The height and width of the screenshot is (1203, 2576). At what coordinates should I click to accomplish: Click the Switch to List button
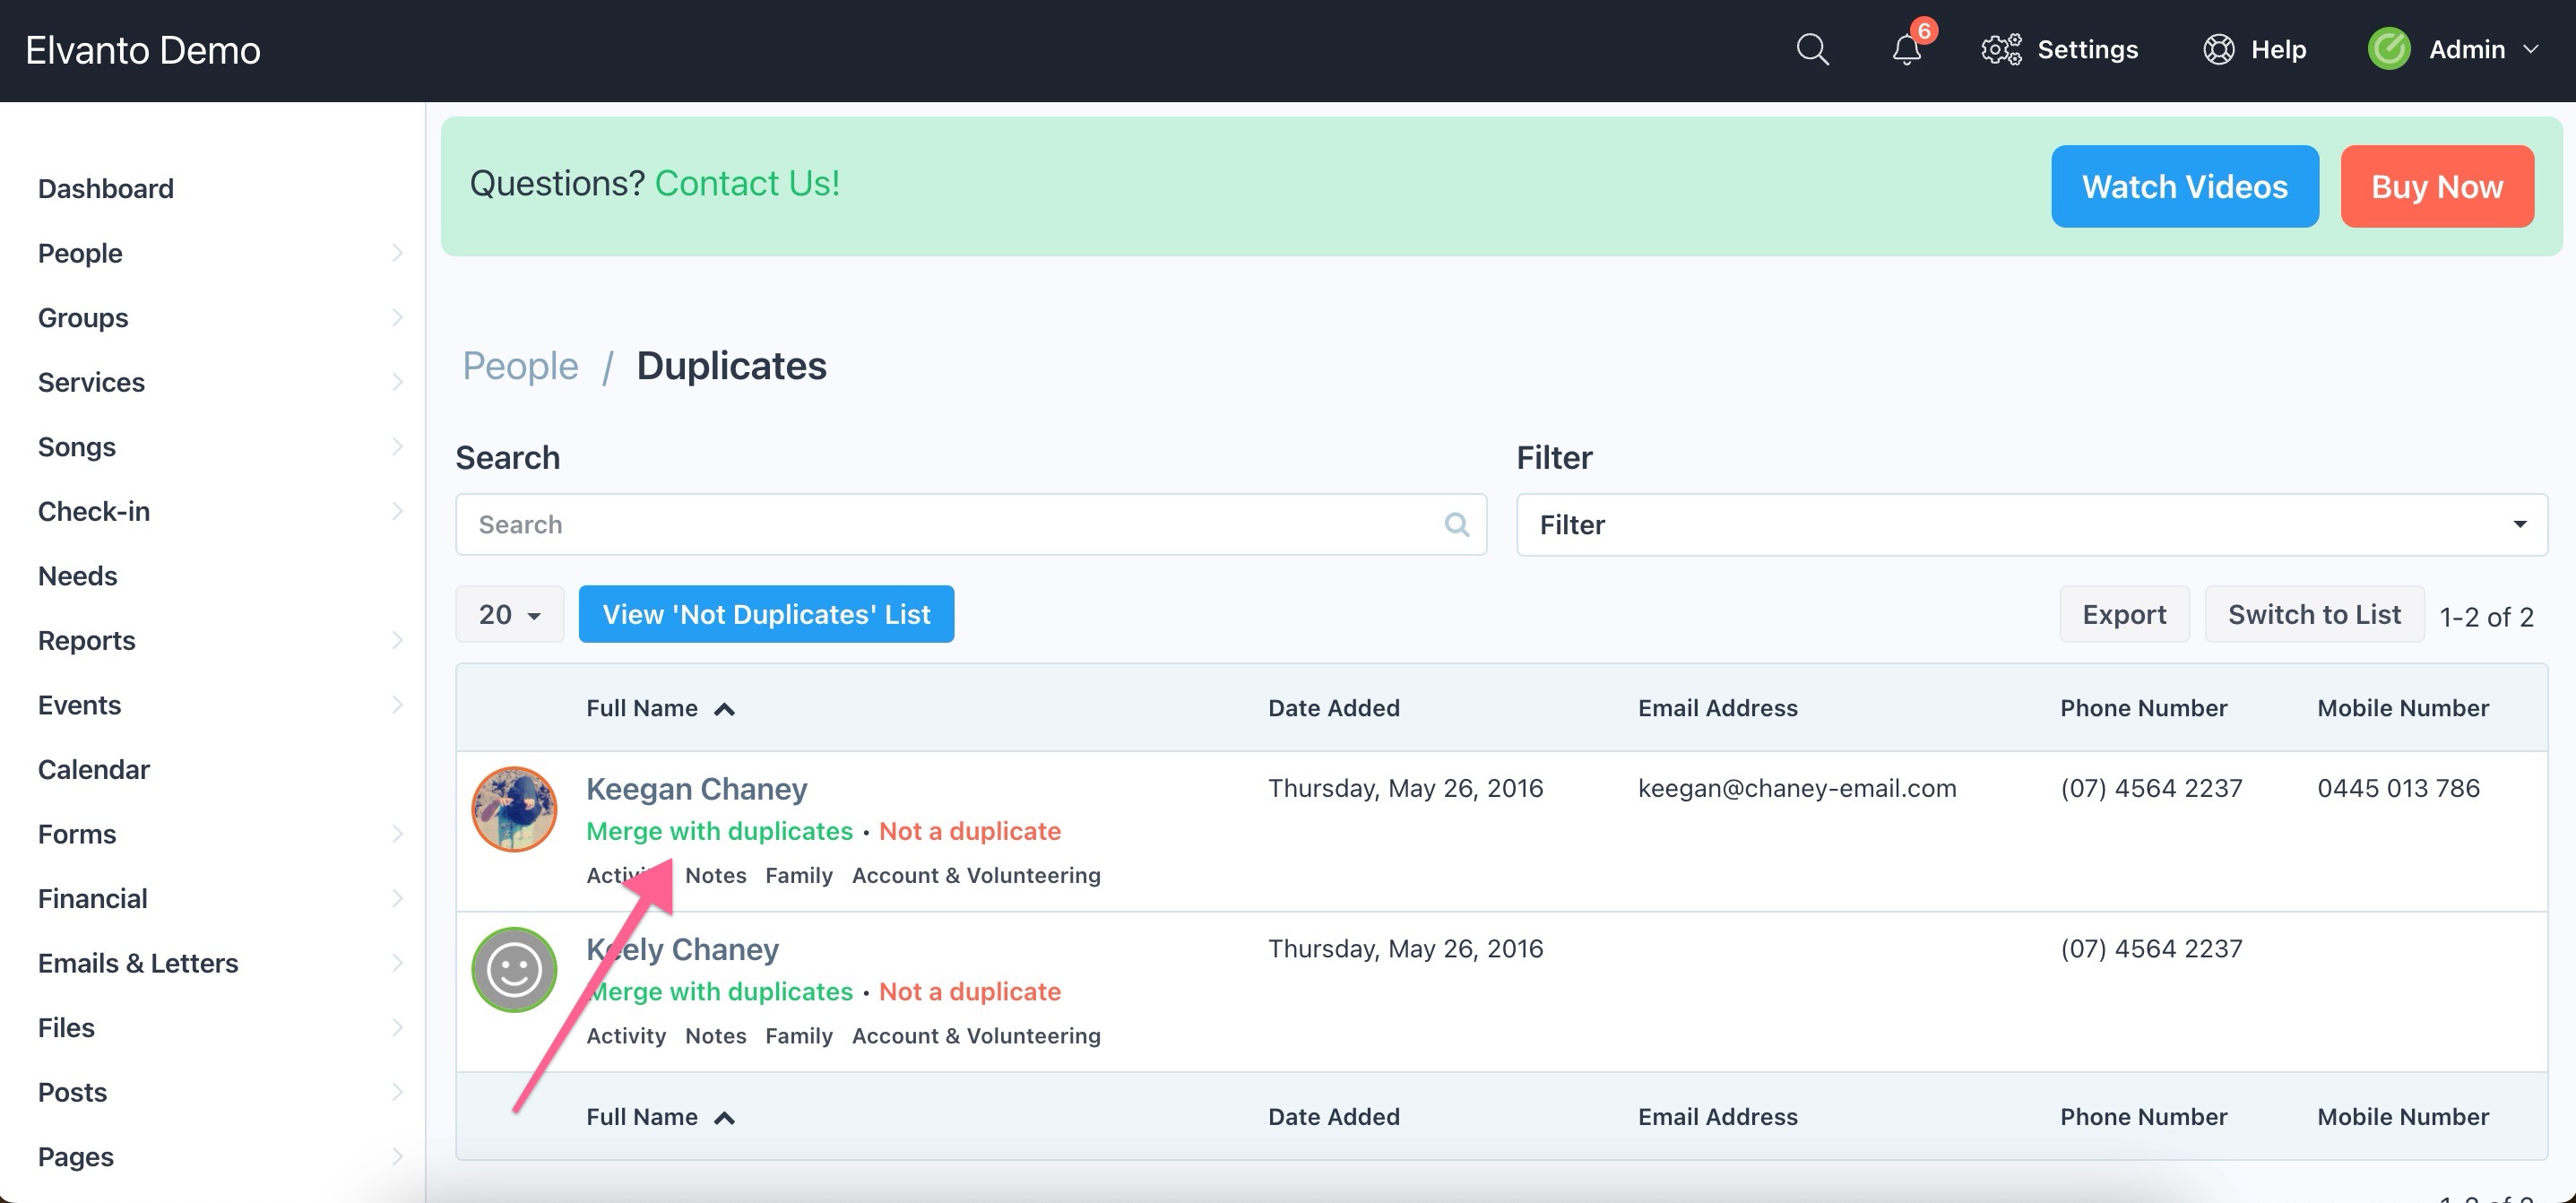[2313, 614]
